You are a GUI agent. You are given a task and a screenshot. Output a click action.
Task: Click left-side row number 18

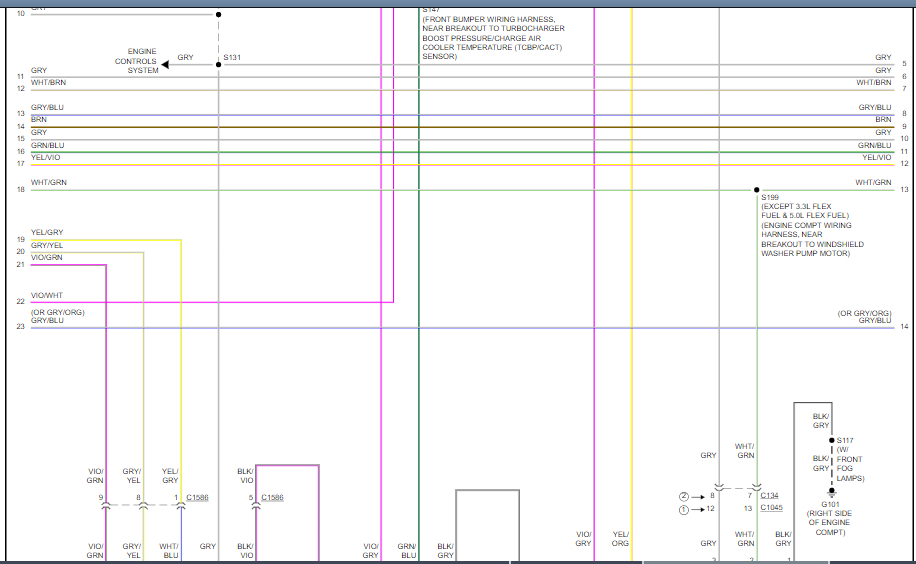(21, 189)
